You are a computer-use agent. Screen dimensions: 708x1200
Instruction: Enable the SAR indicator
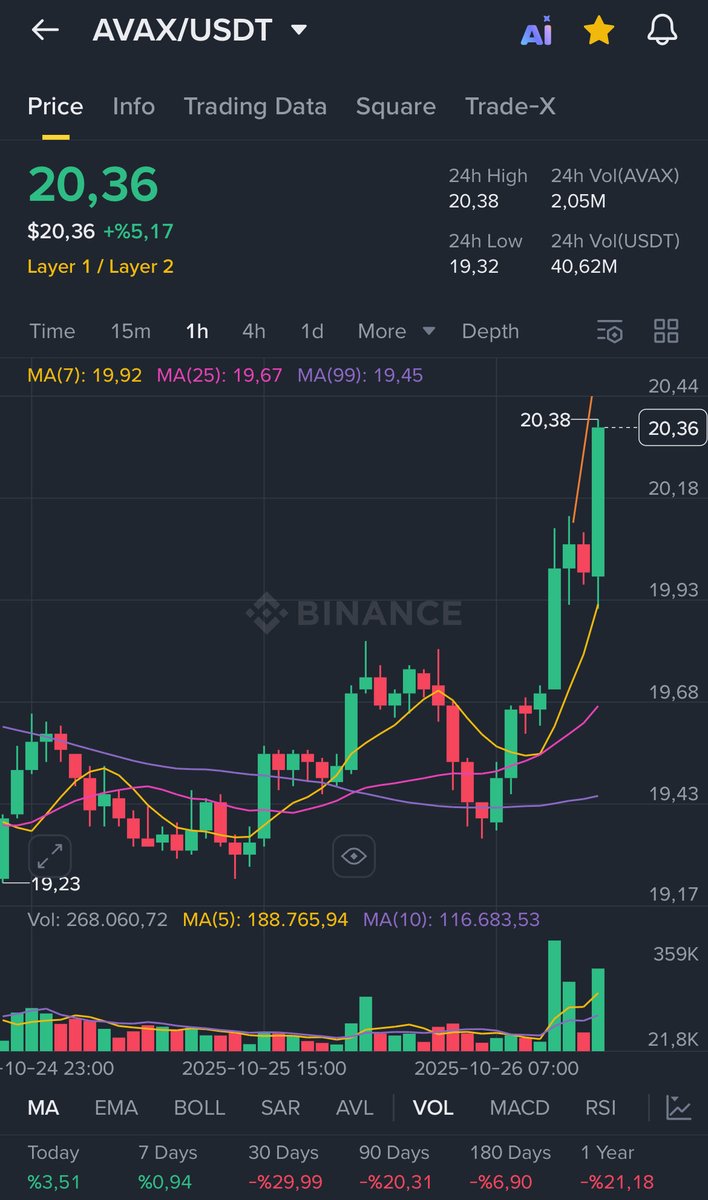[280, 1107]
